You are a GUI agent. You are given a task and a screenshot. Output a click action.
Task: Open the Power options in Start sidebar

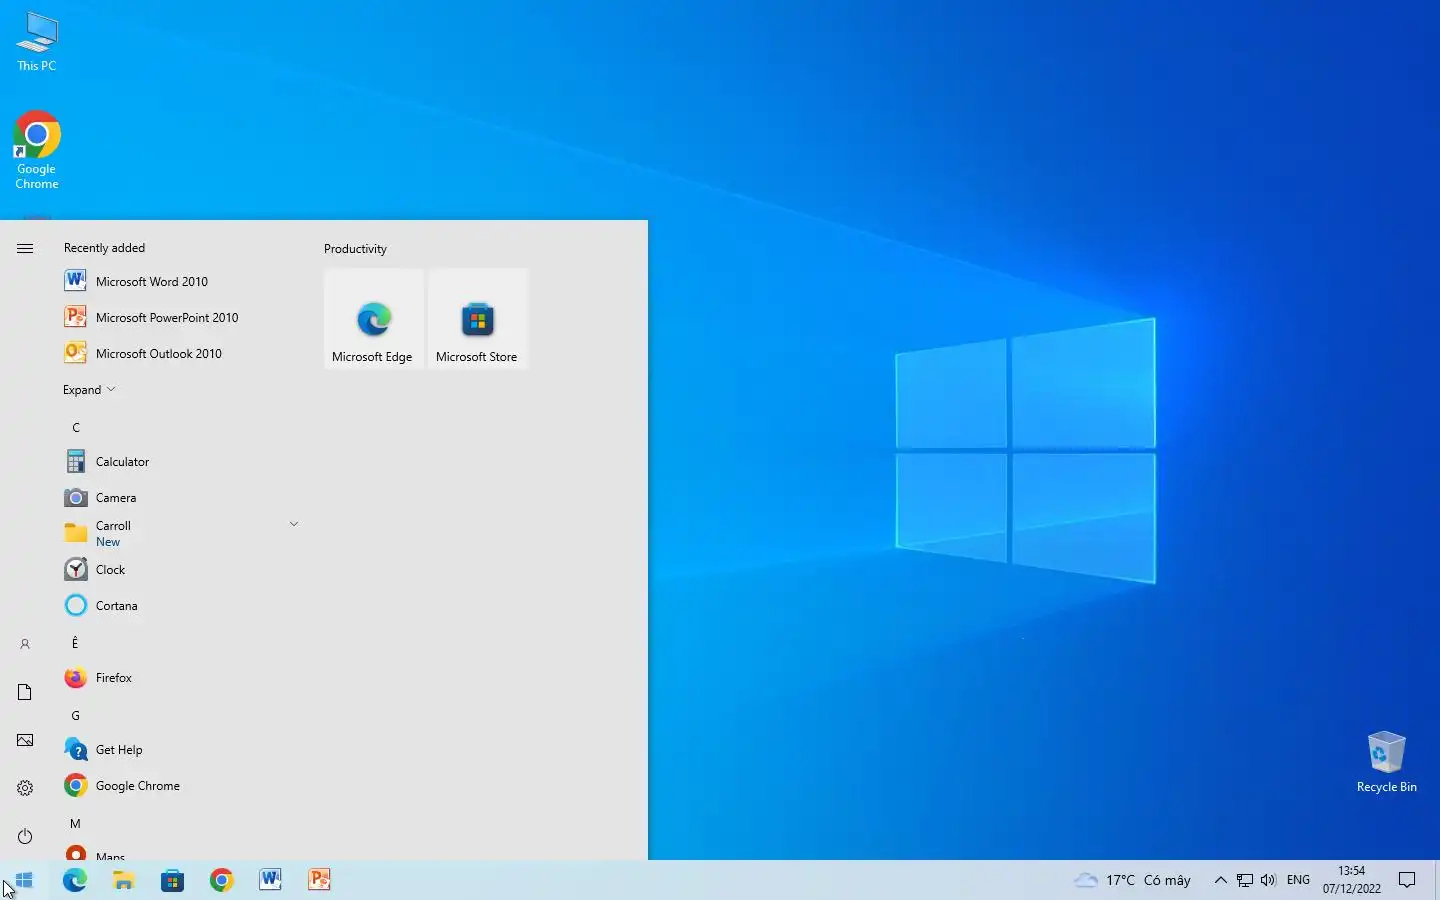[x=25, y=836]
